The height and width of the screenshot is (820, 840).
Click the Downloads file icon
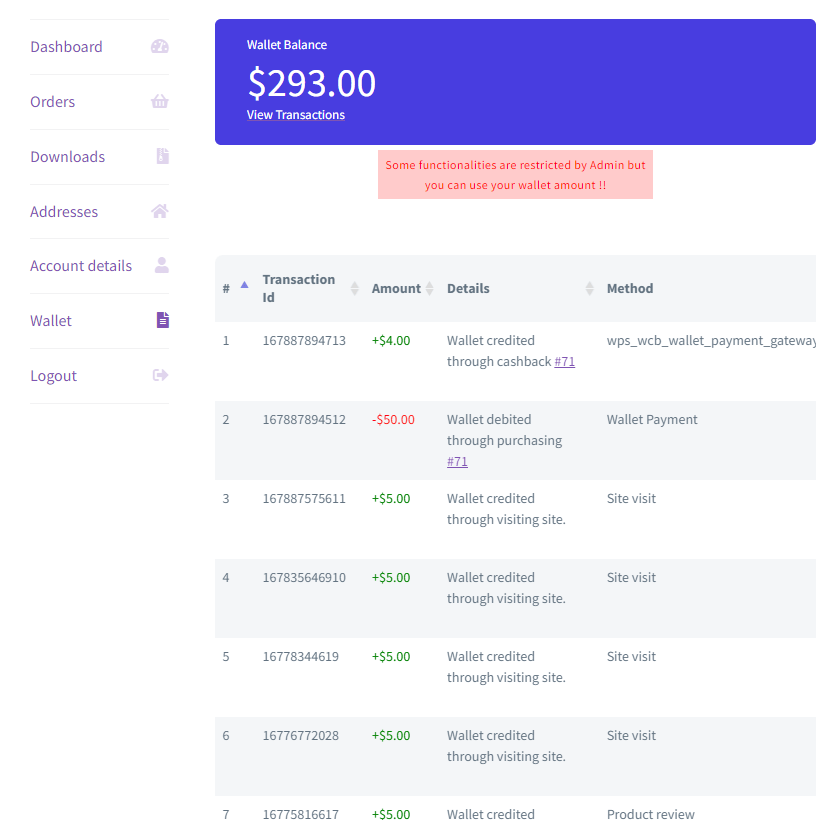click(x=162, y=156)
